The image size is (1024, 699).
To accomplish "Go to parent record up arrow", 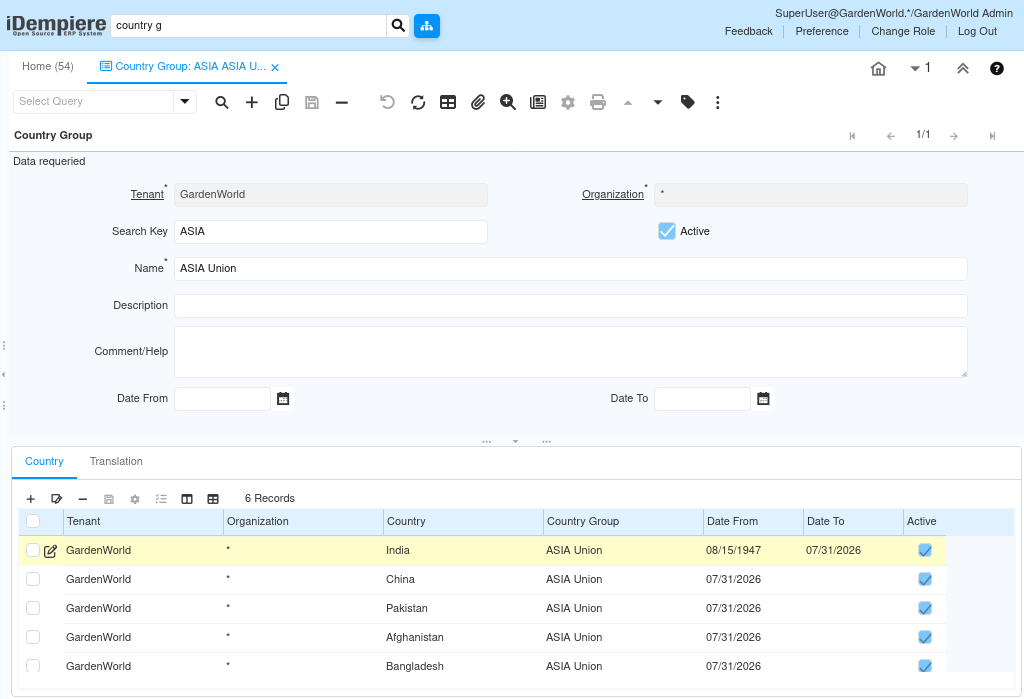I will 628,103.
